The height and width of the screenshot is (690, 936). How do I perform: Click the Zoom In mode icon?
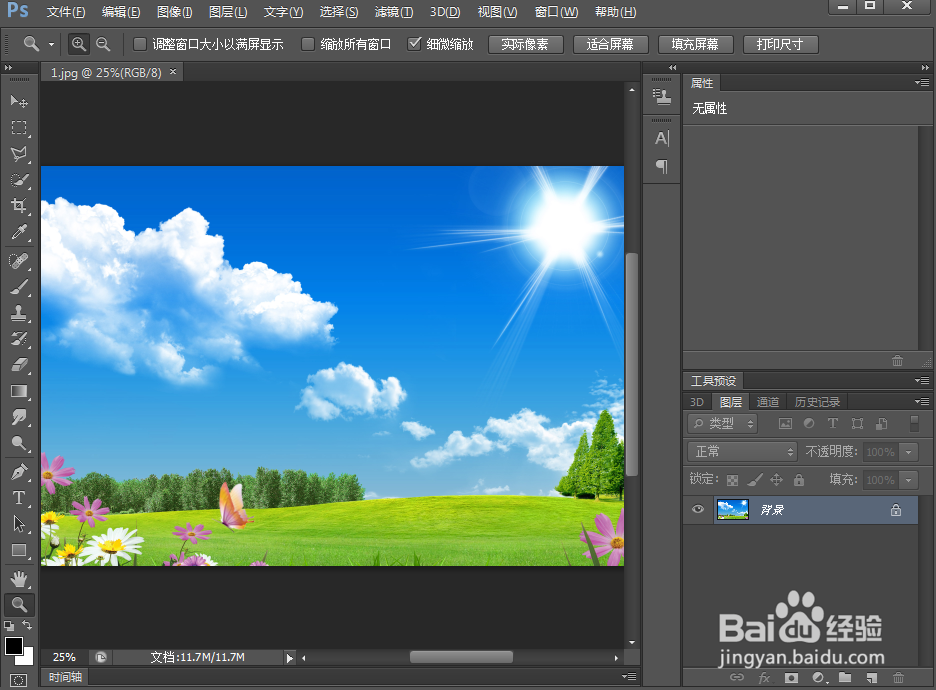click(x=79, y=44)
